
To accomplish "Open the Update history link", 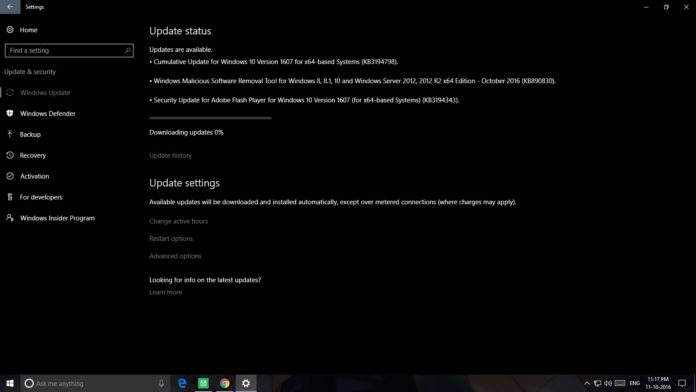I will tap(170, 155).
